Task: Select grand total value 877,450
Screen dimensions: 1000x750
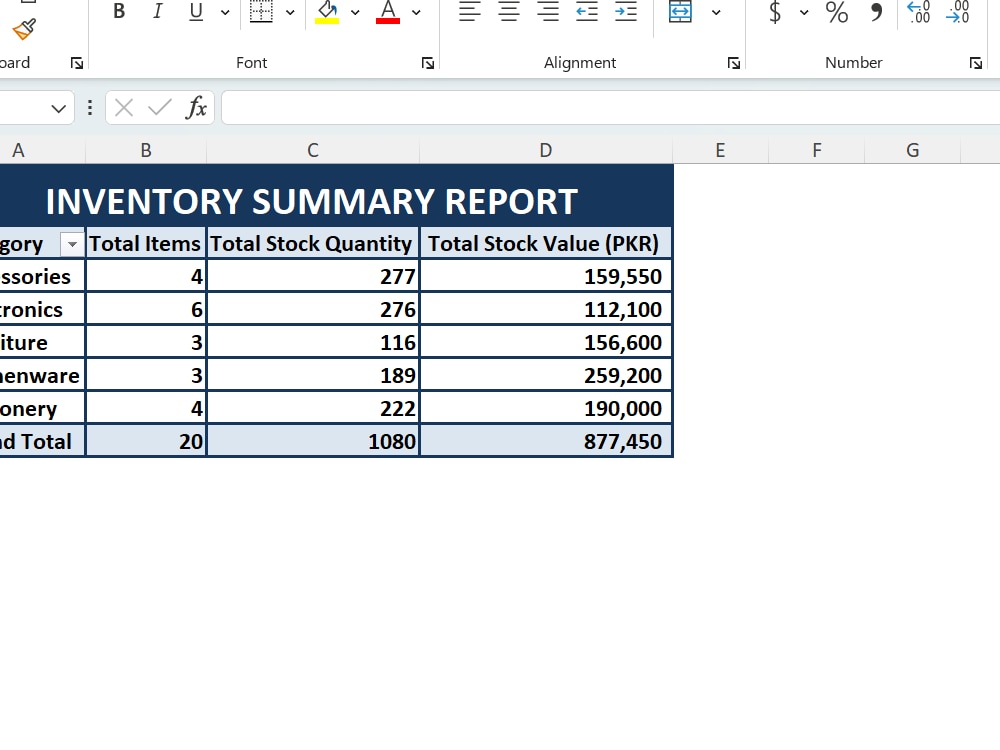Action: (546, 441)
